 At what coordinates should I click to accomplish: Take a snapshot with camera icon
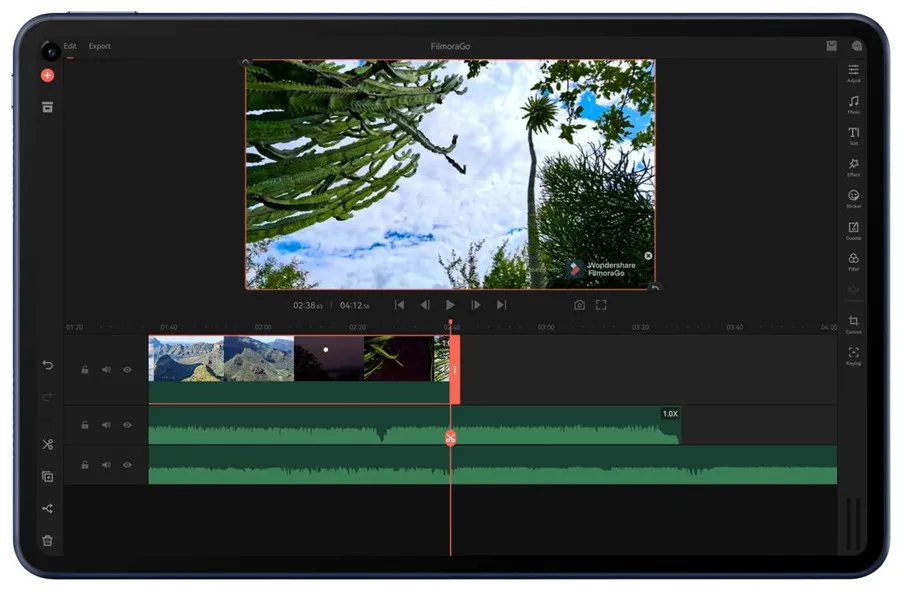click(x=579, y=305)
